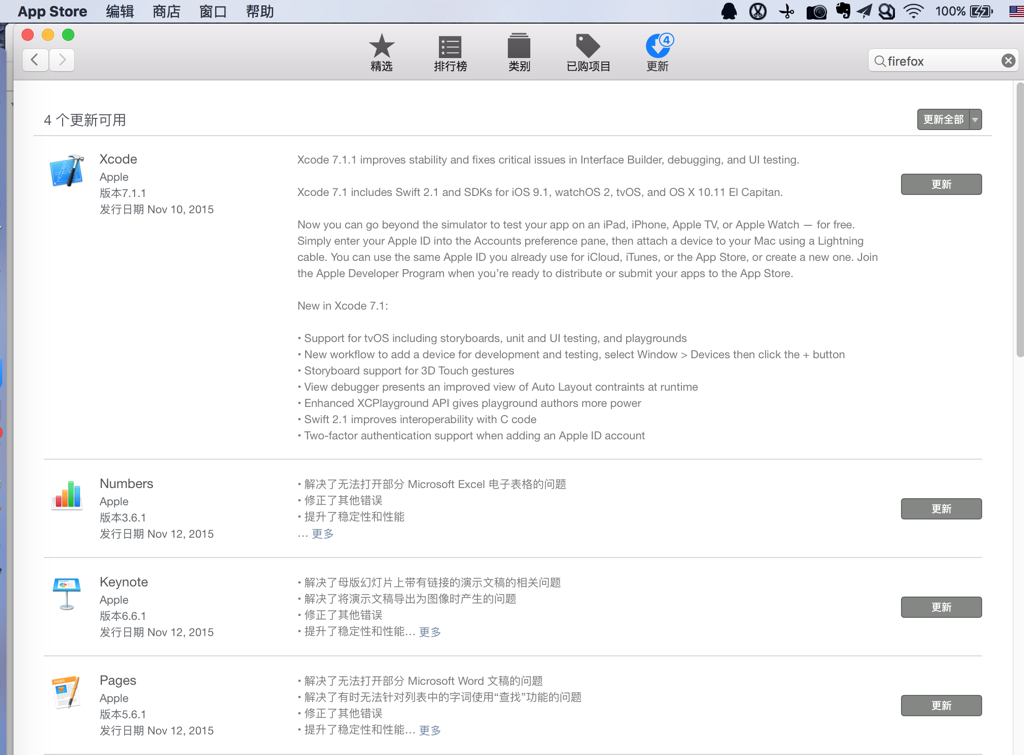Click the Numbers app icon
1024x755 pixels.
tap(67, 494)
